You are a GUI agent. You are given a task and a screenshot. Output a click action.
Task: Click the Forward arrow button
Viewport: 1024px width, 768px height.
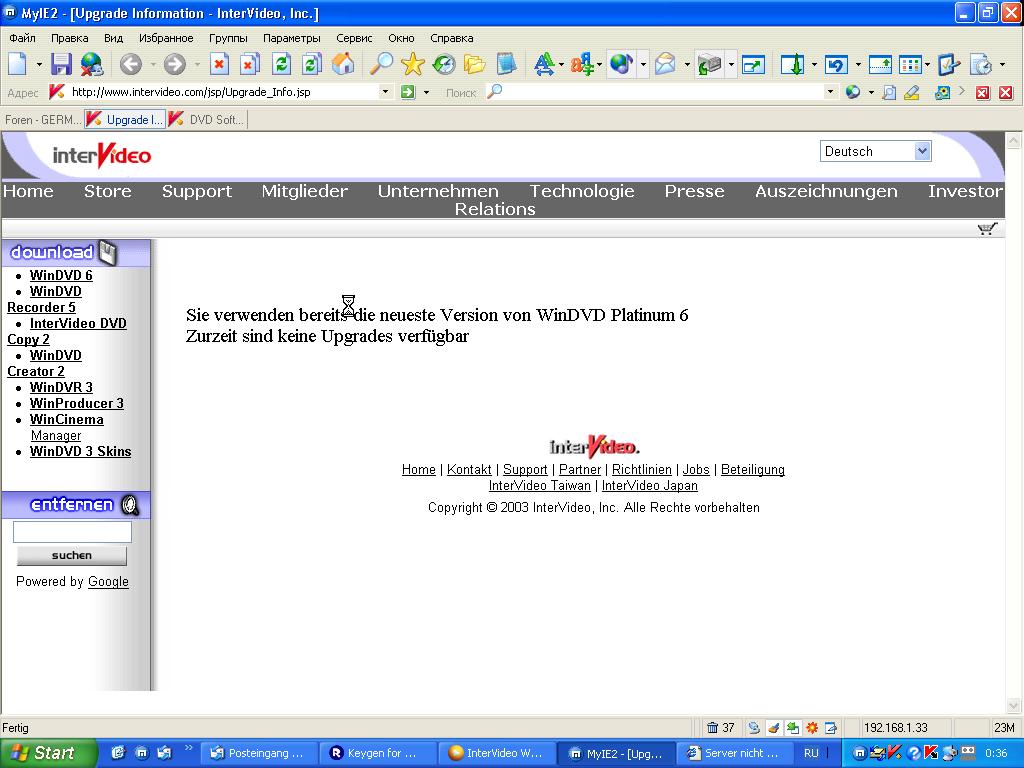[x=174, y=64]
